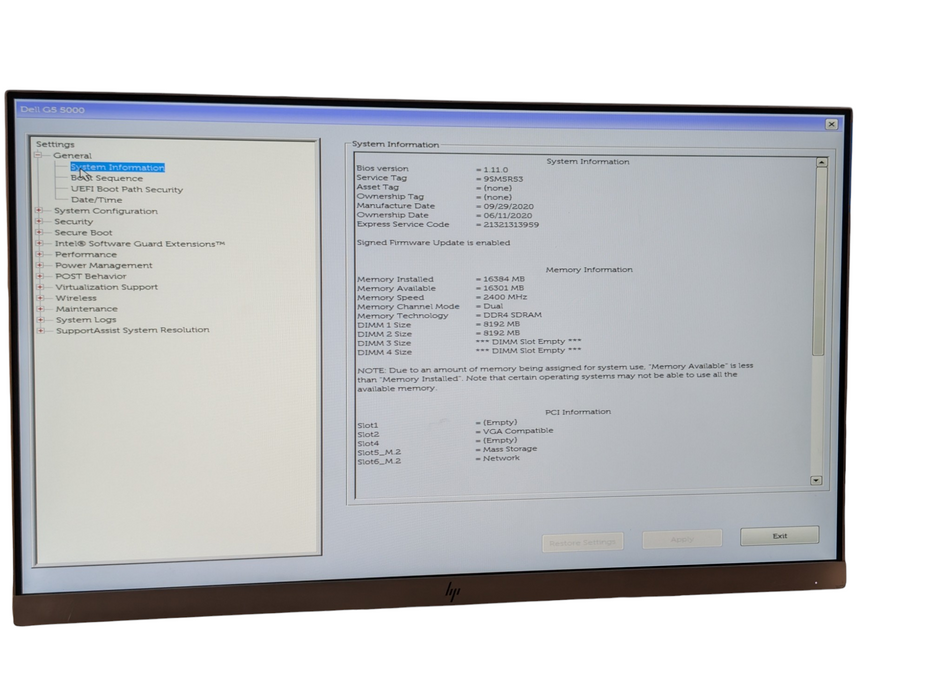The width and height of the screenshot is (930, 700).
Task: Expand the Secure Boot node
Action: click(40, 233)
